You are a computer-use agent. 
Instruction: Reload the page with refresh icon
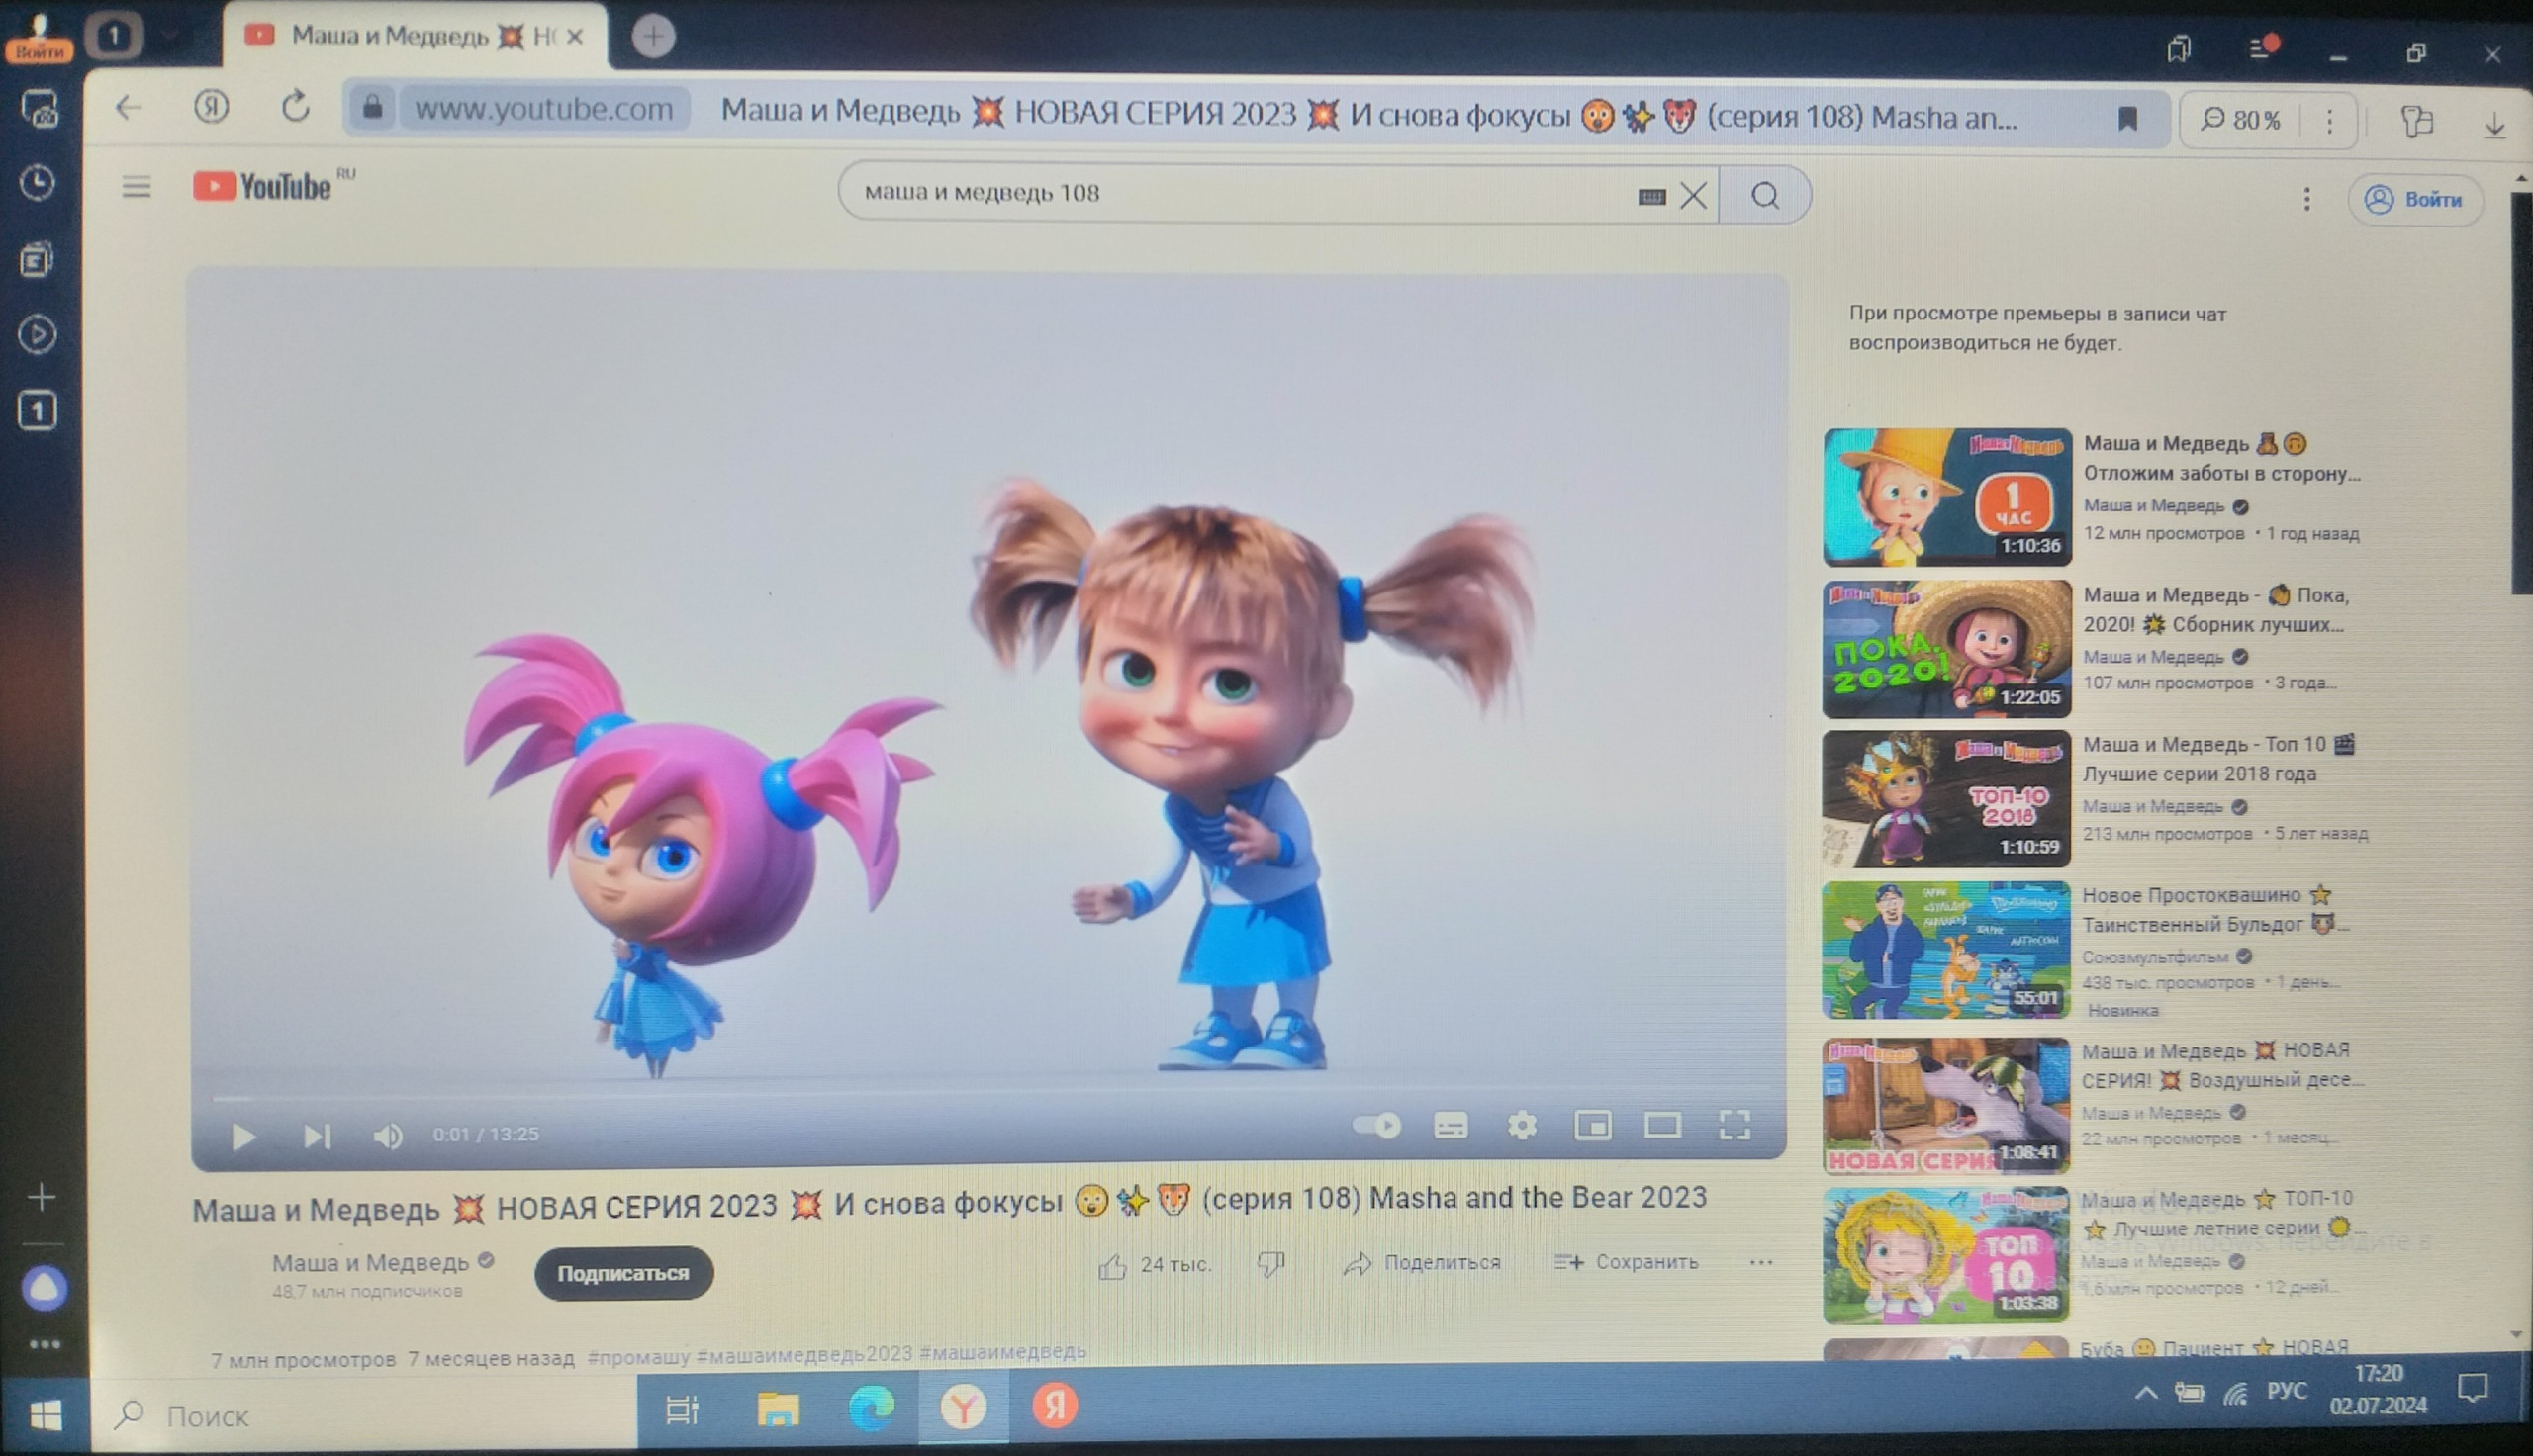[295, 107]
